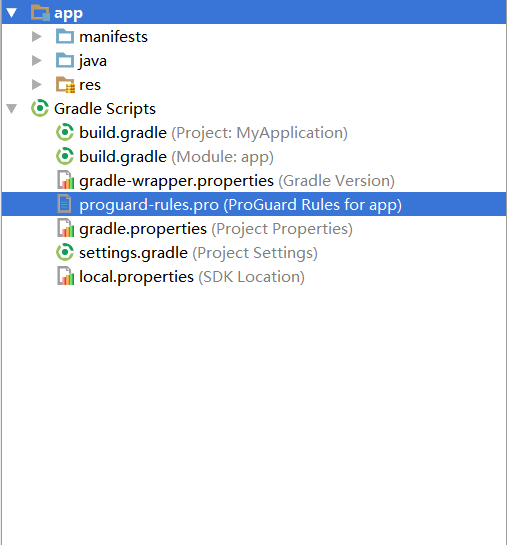Select build.gradle (Project: MyApplication)

coord(213,133)
